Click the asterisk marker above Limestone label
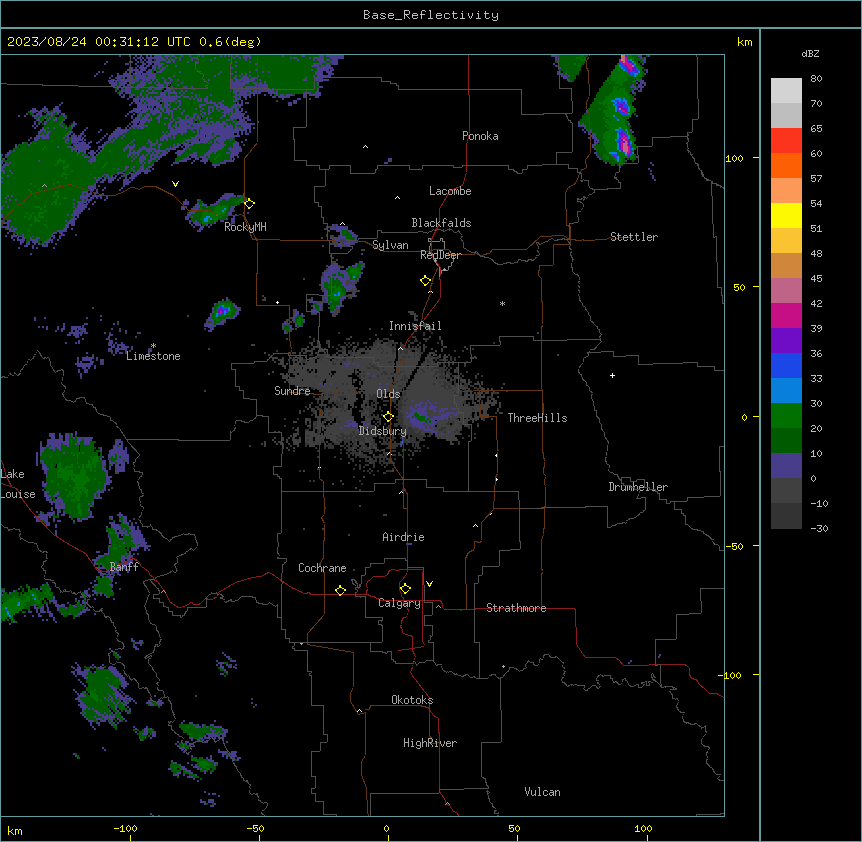862x842 pixels. [x=153, y=346]
